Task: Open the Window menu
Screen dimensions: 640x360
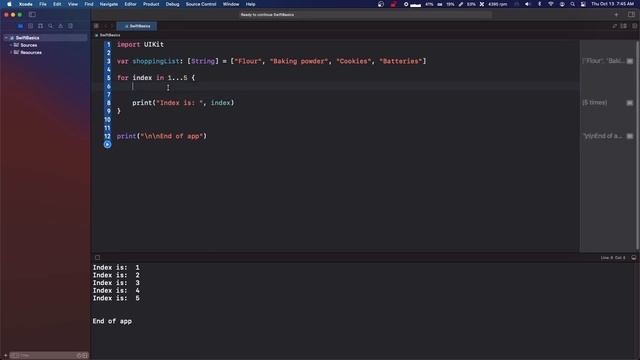Action: point(231,4)
